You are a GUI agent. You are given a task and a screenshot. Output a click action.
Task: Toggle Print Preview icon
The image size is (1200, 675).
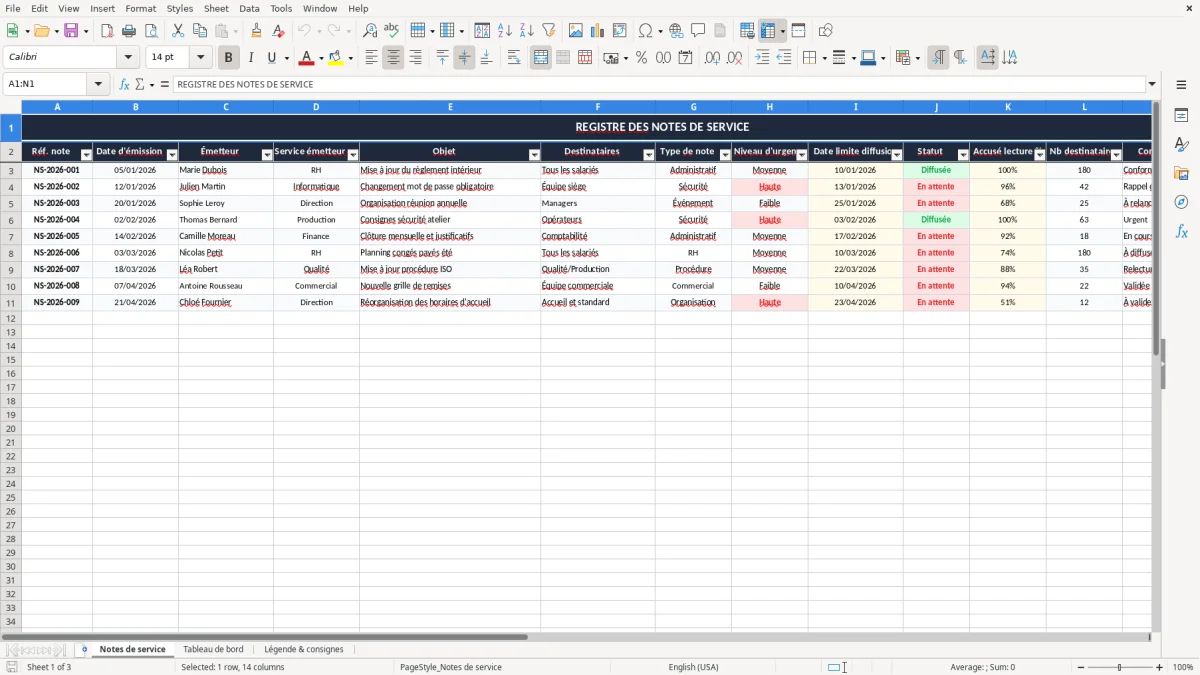coord(151,31)
